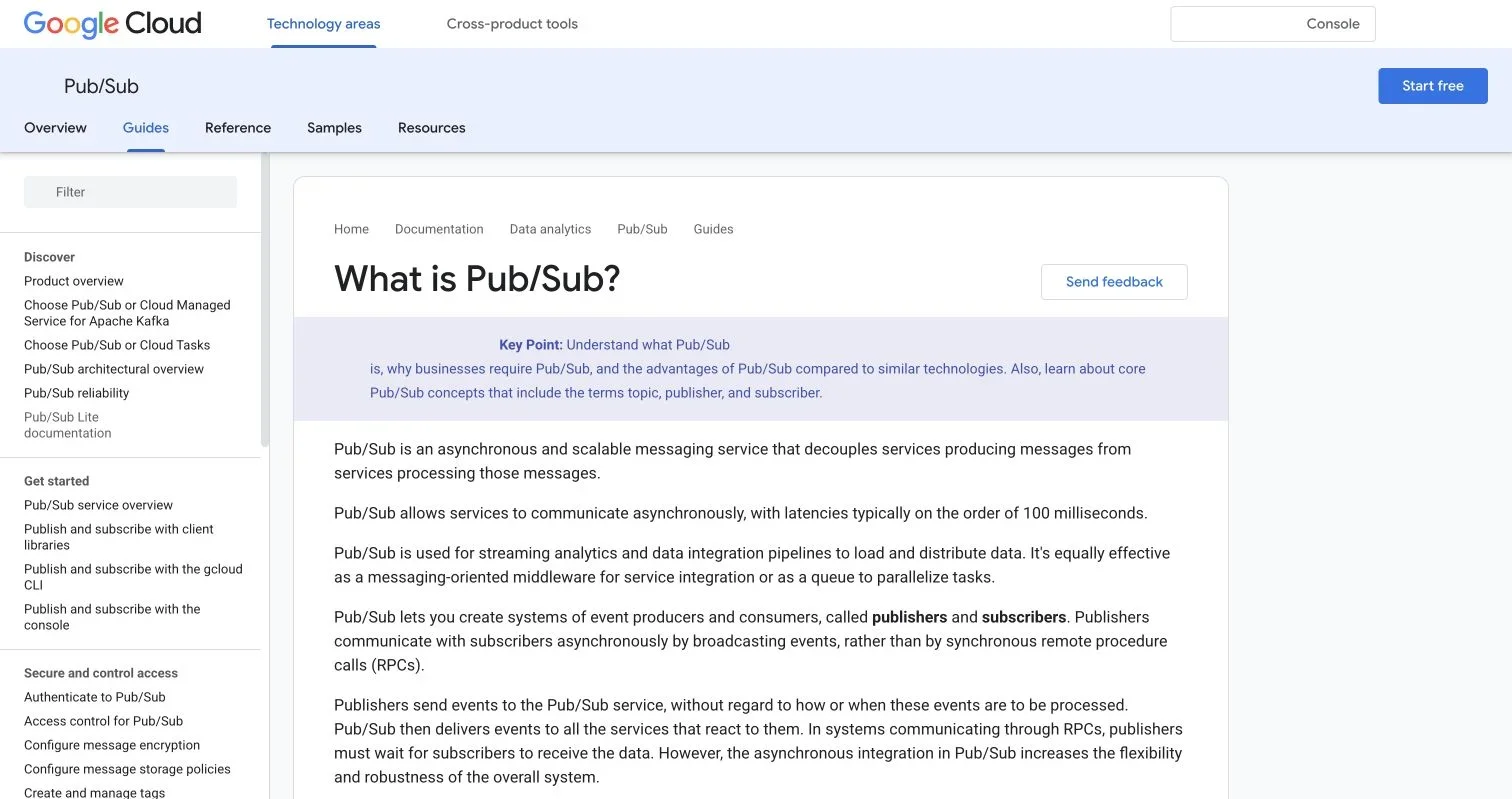Image resolution: width=1512 pixels, height=799 pixels.
Task: Click the Get started section heading
Action: (x=56, y=481)
